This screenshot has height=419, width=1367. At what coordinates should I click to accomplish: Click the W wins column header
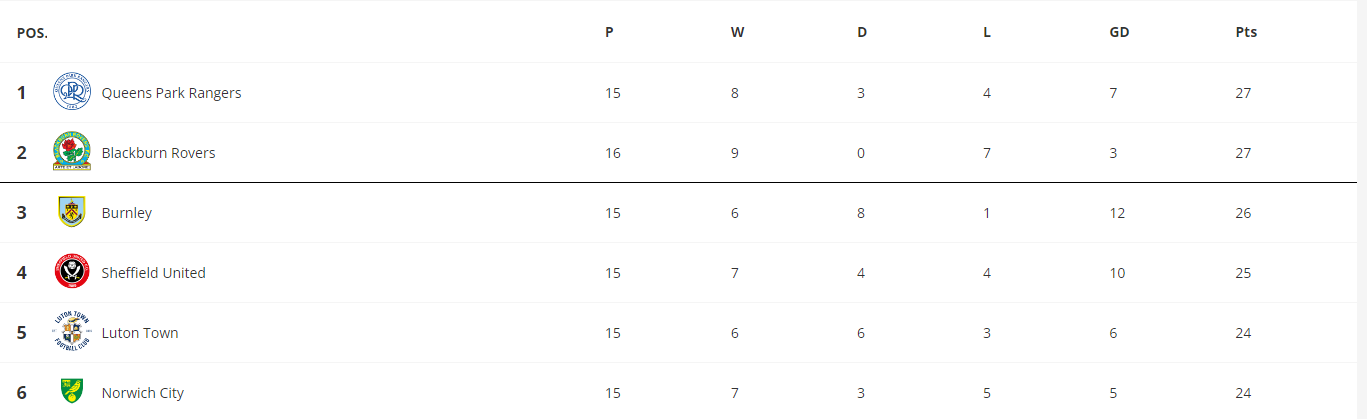click(x=737, y=32)
